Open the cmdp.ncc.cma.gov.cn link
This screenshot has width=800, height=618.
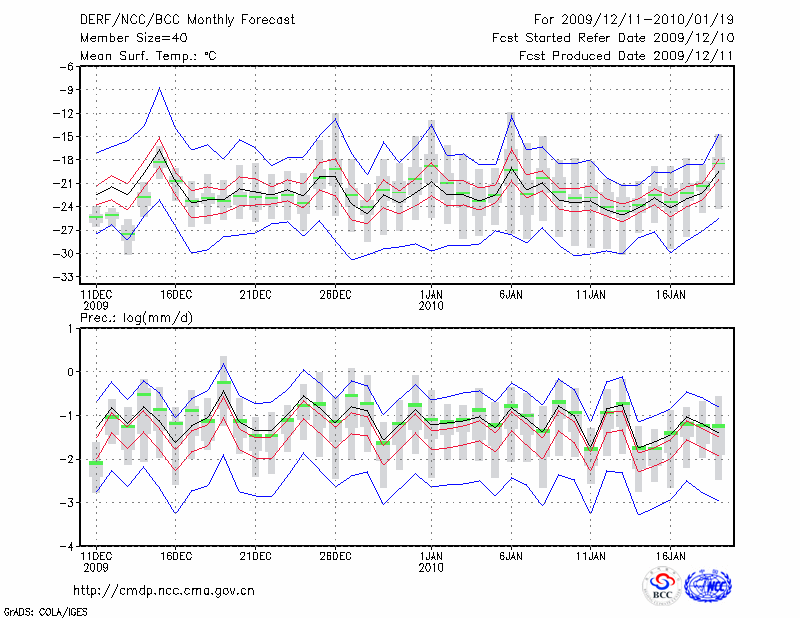click(x=164, y=590)
